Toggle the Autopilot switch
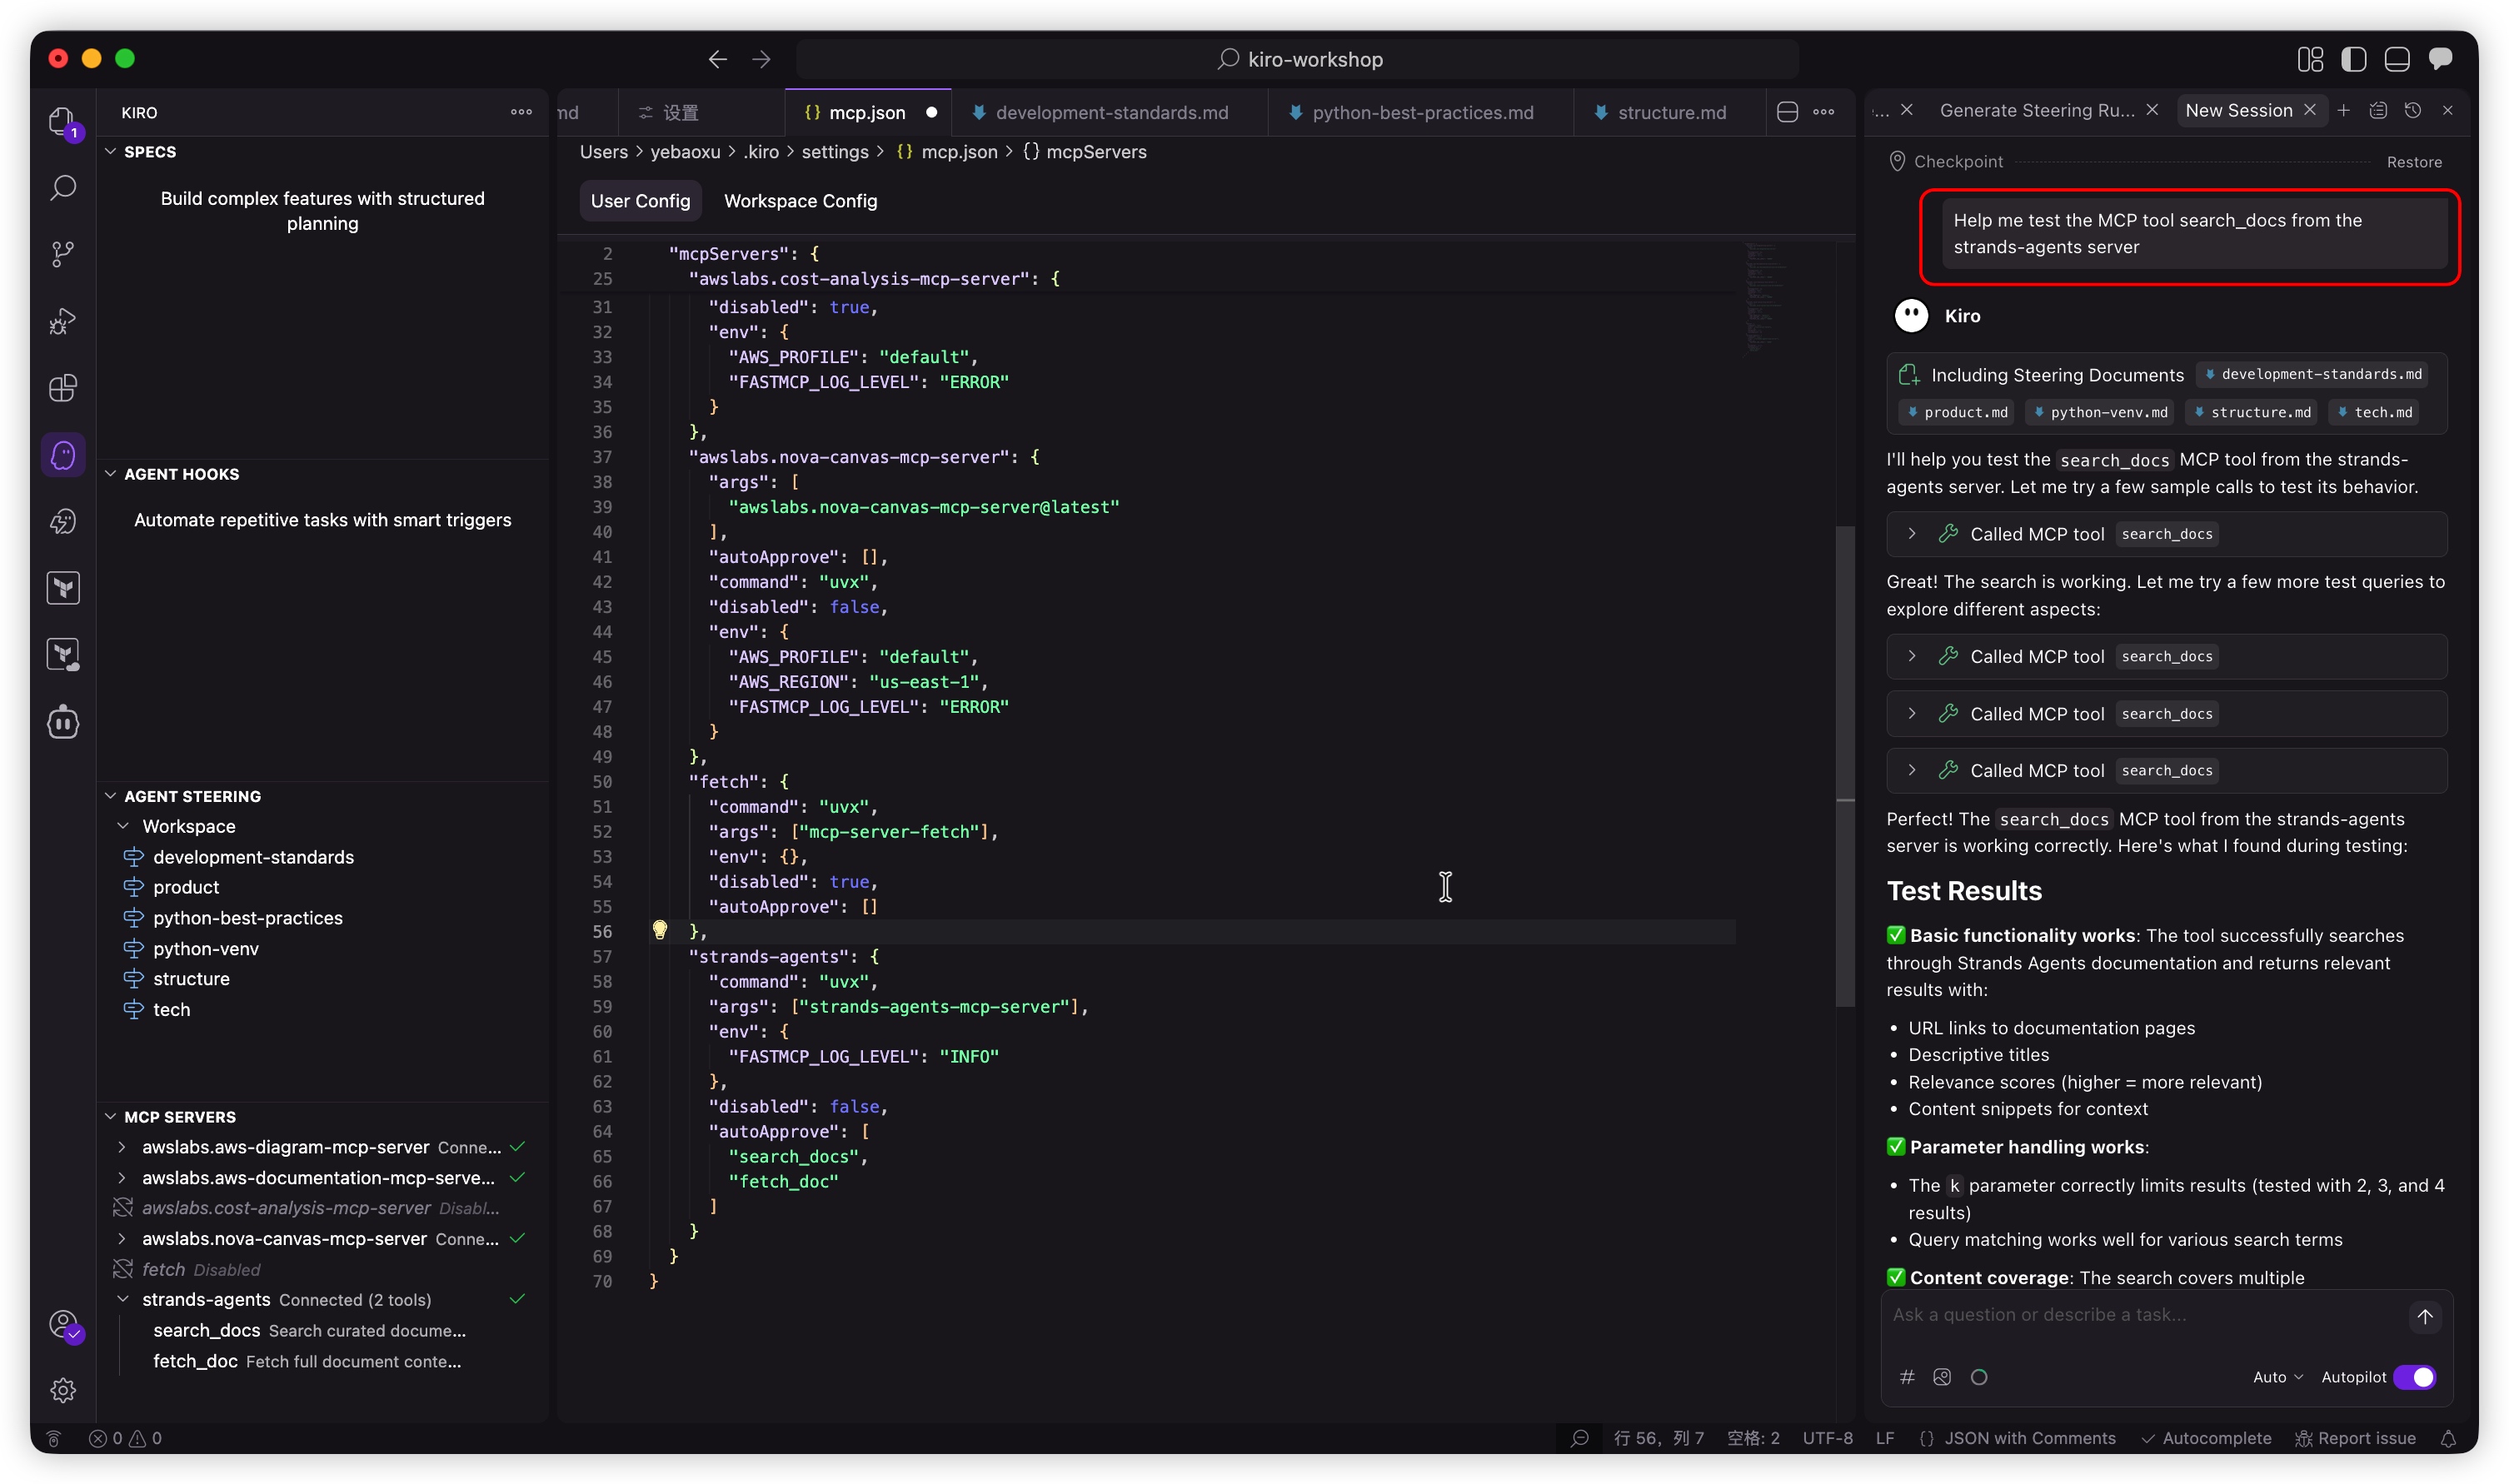 point(2414,1377)
